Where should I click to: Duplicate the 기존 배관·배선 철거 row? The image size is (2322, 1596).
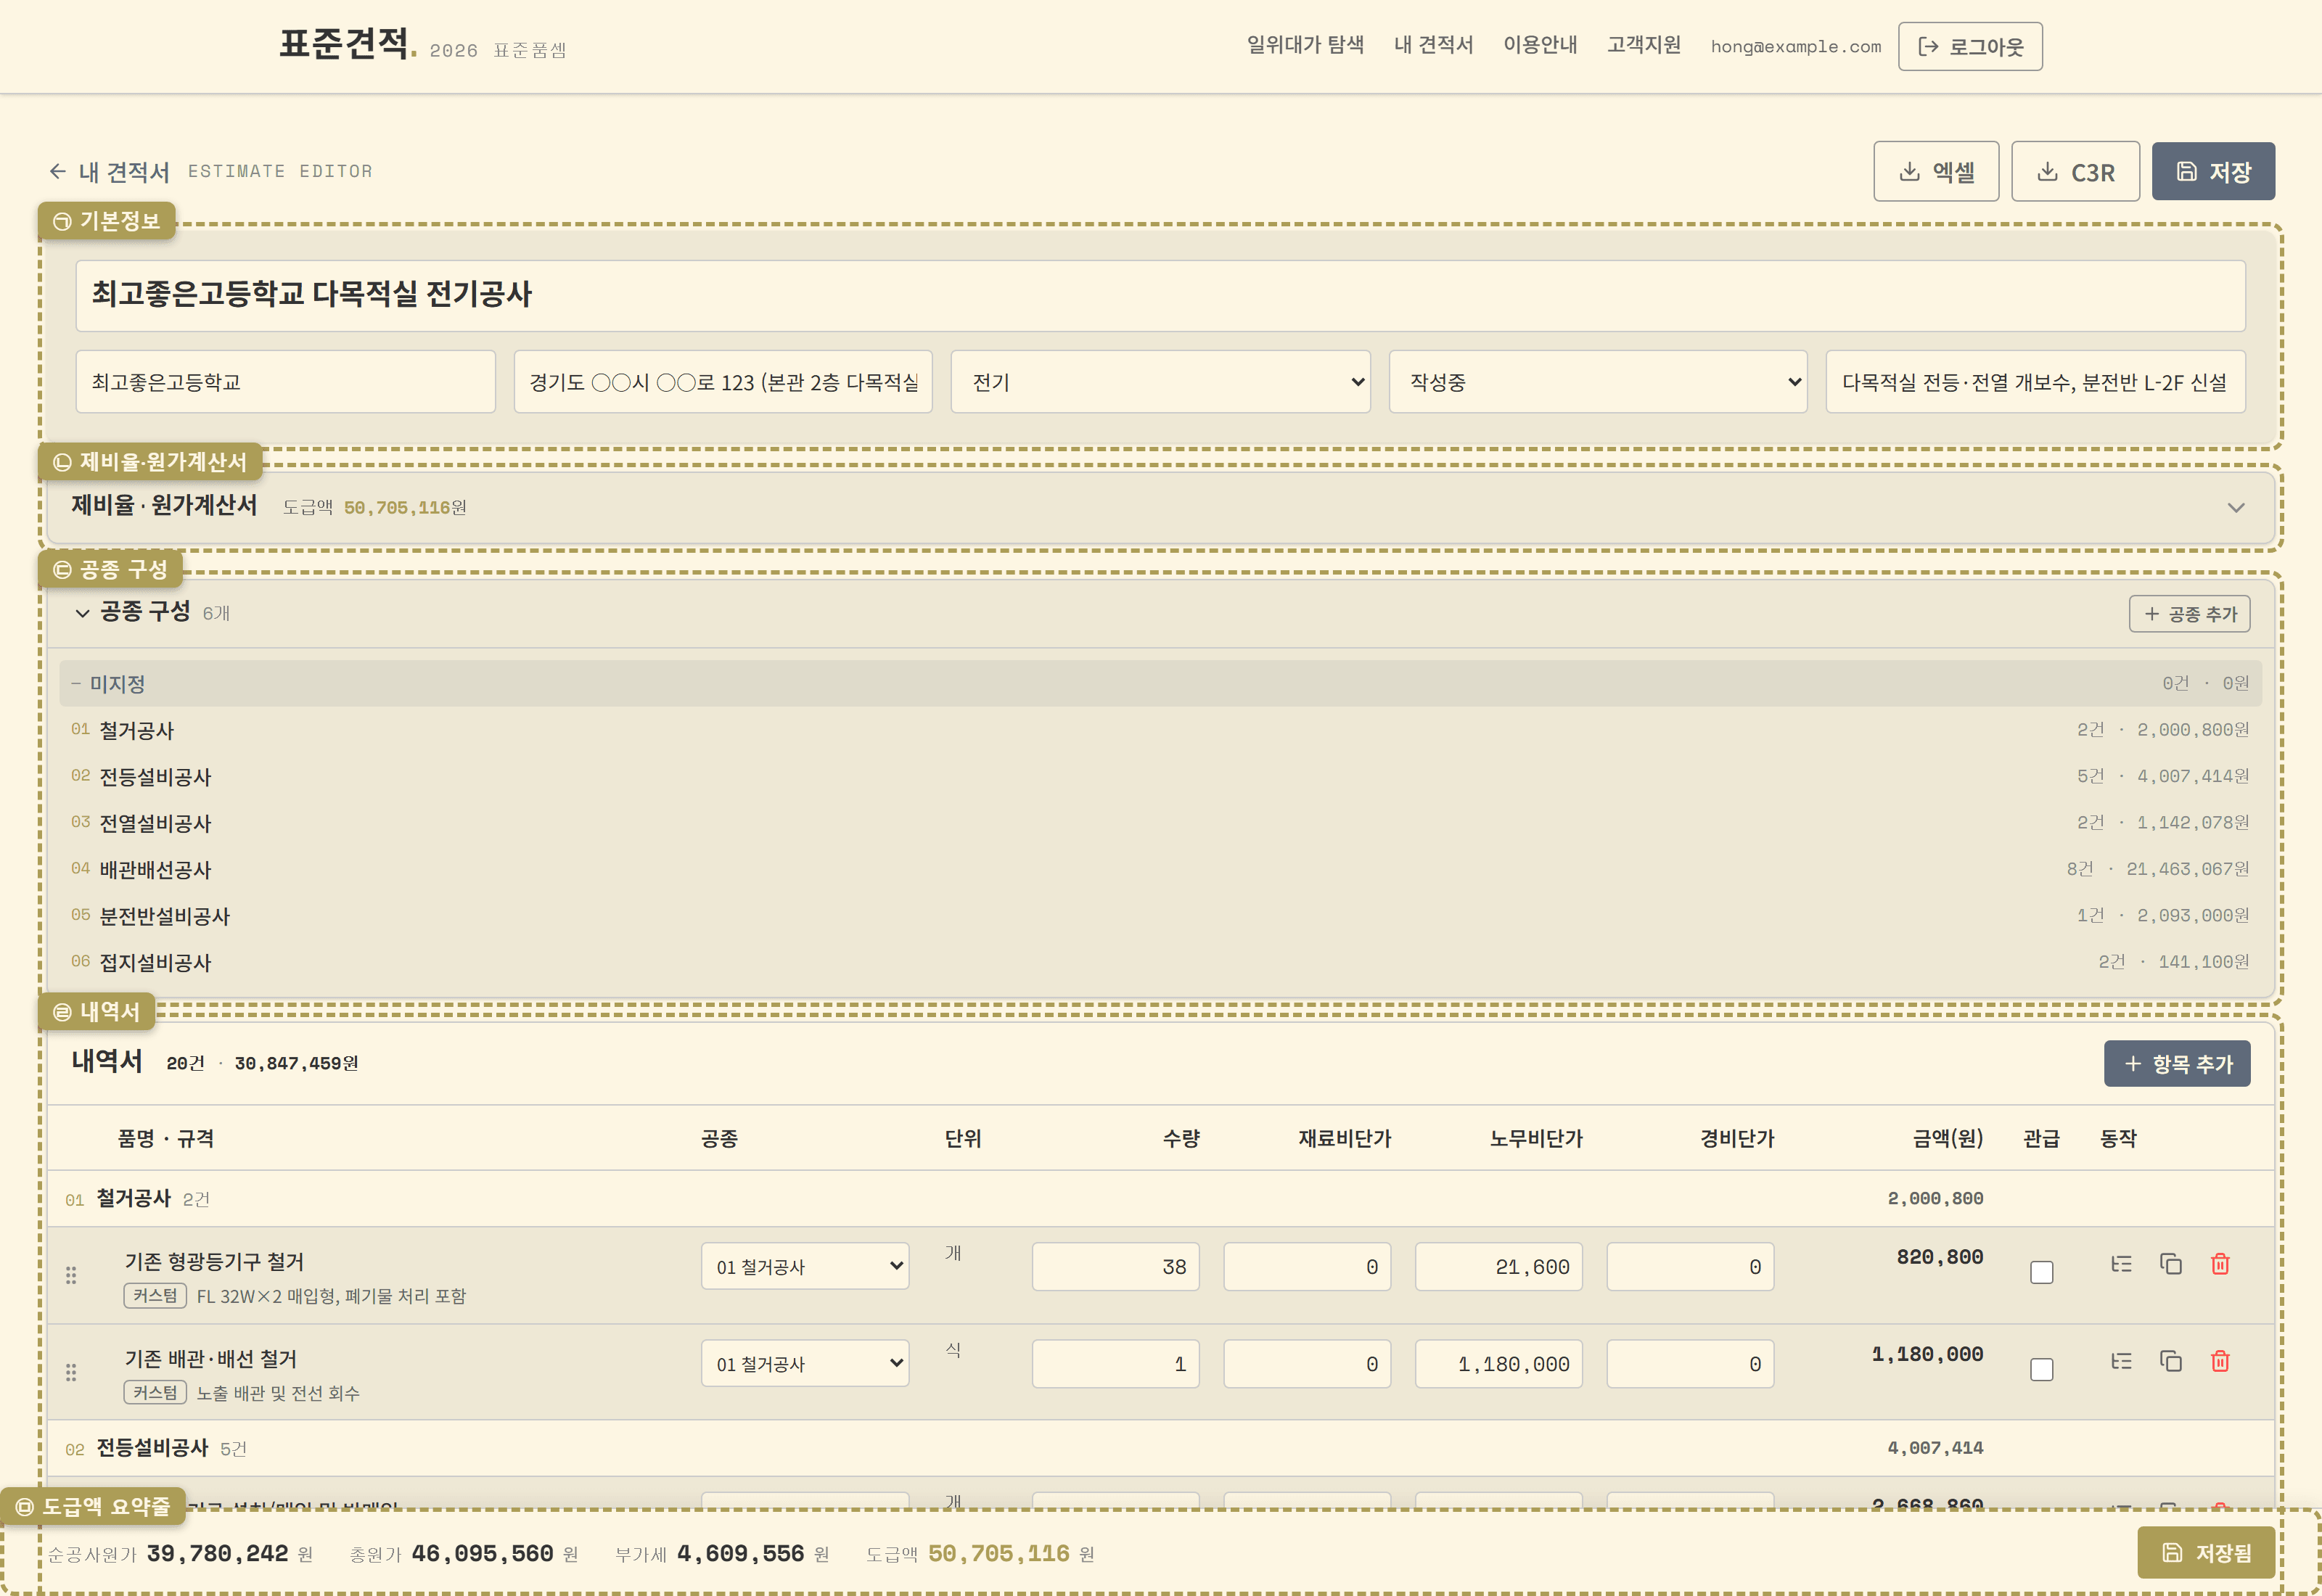coord(2170,1361)
